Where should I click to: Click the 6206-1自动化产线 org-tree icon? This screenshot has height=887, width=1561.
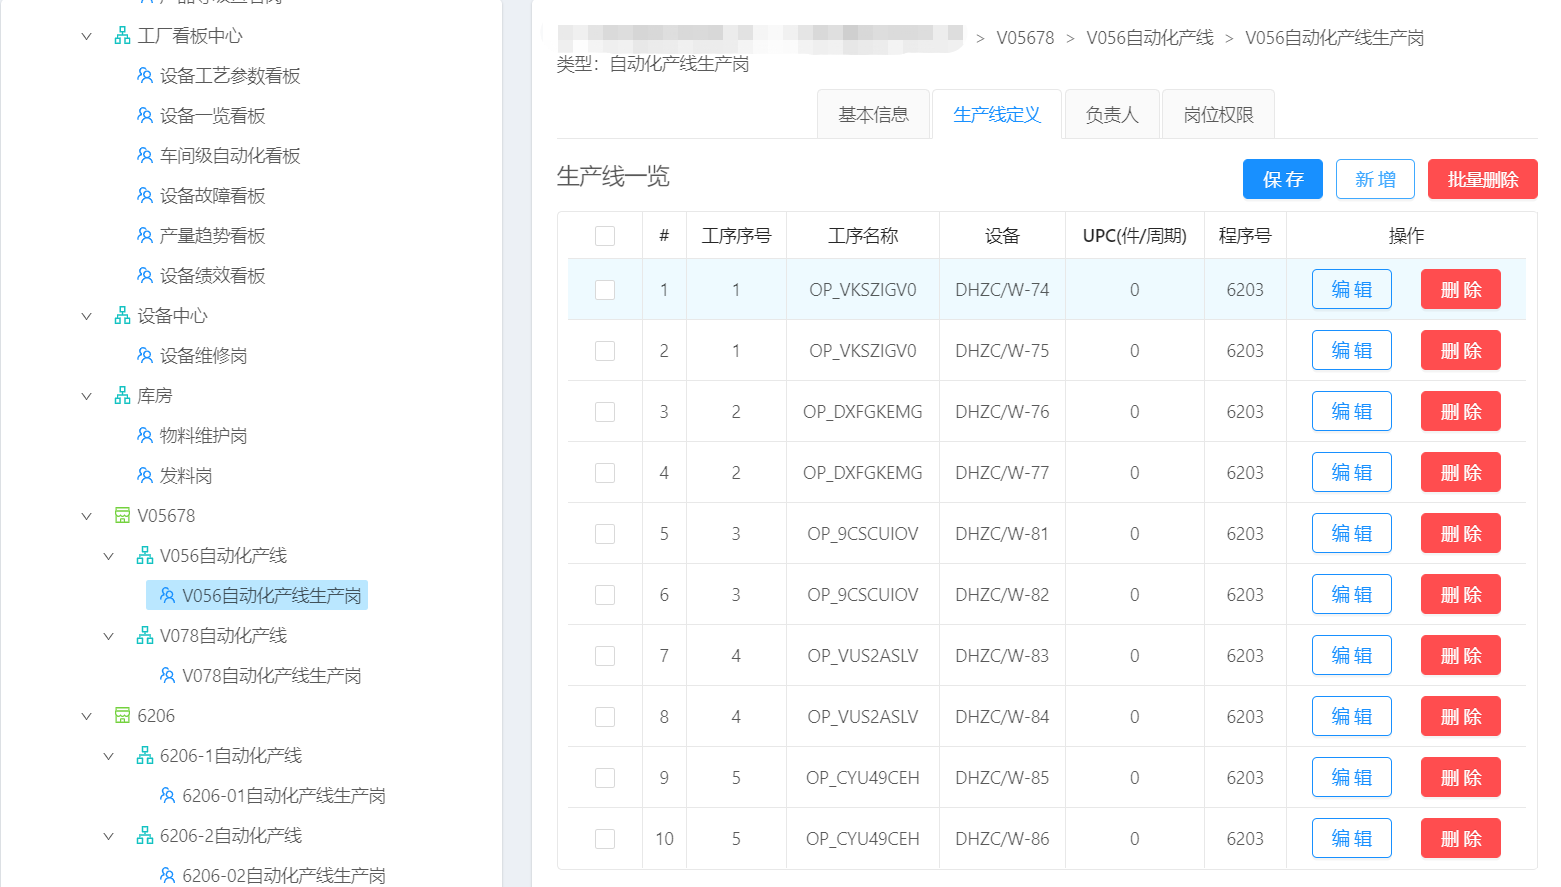click(145, 756)
